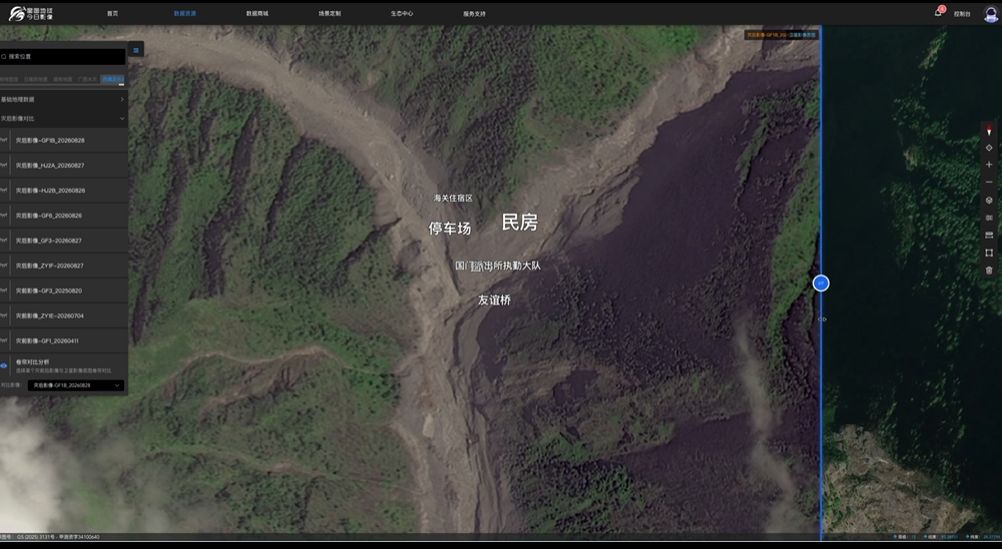
Task: Open the notification bell icon
Action: point(938,12)
